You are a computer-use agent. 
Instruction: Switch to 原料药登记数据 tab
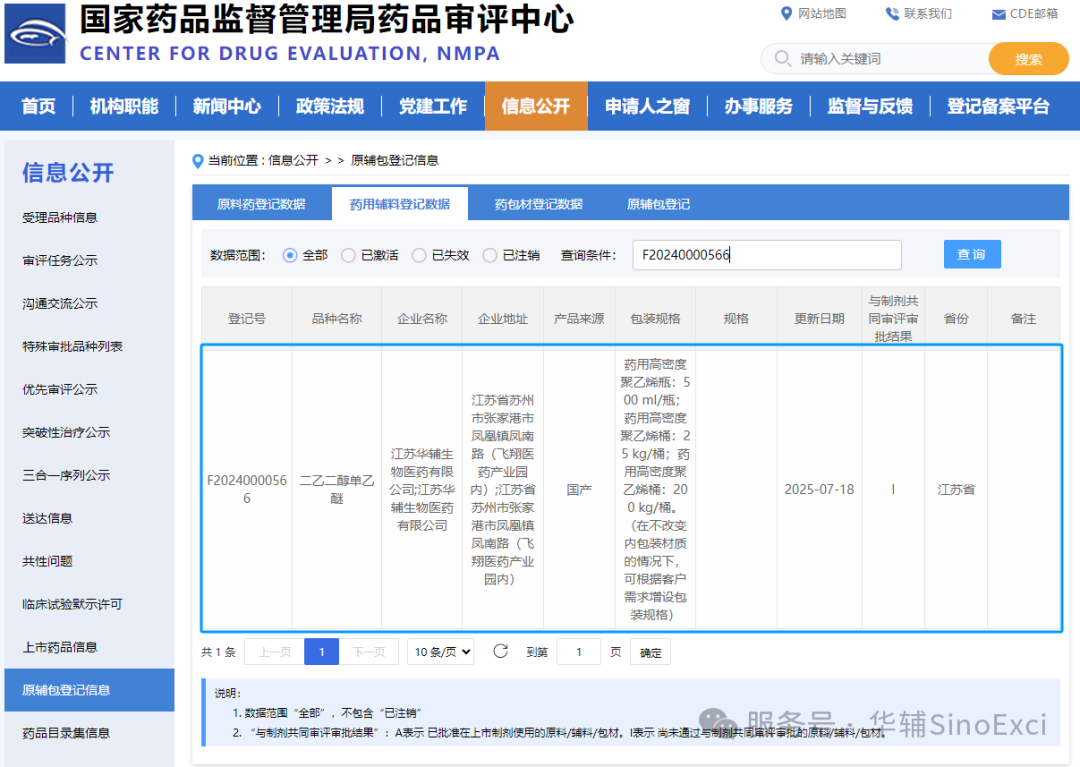click(261, 204)
